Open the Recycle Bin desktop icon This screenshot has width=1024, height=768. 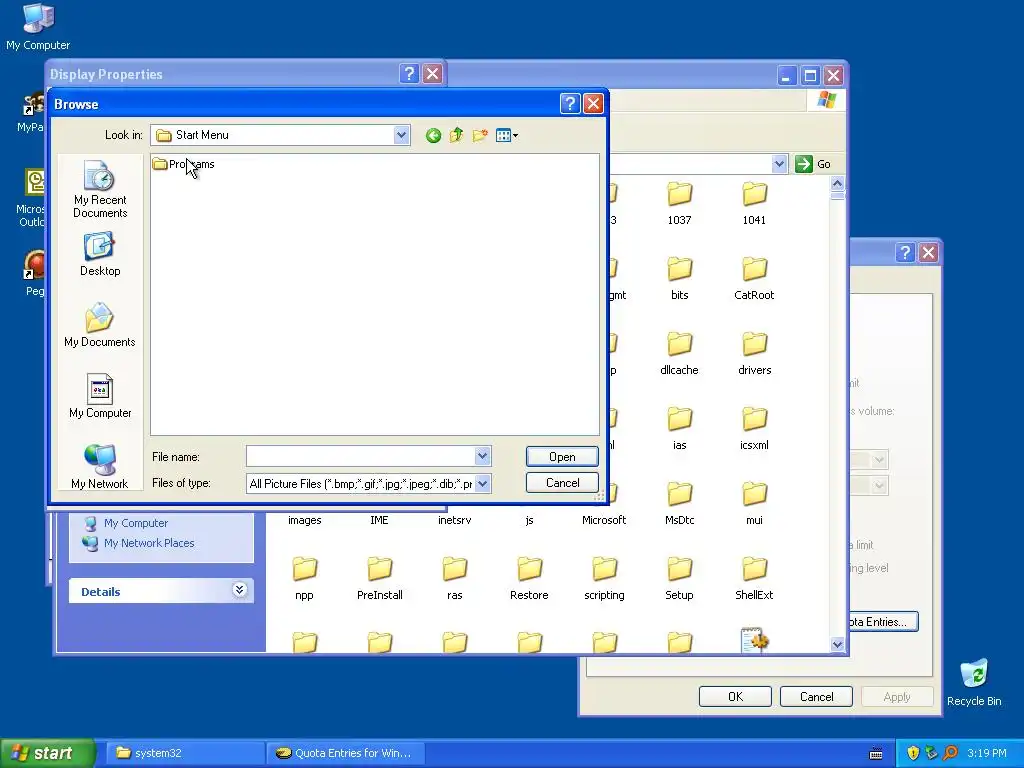click(974, 682)
